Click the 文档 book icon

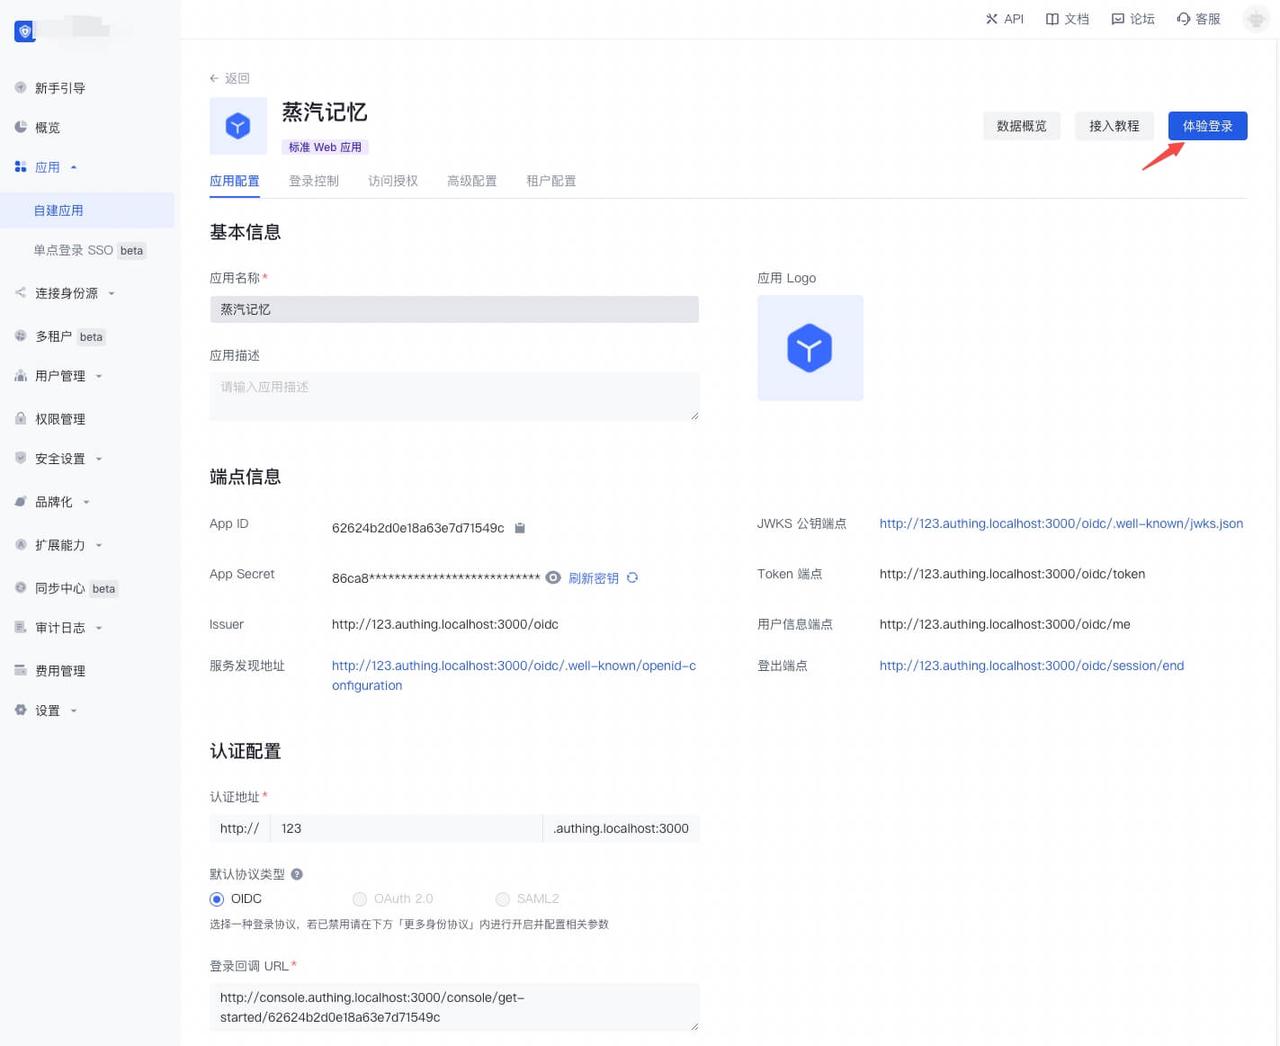(x=1052, y=19)
